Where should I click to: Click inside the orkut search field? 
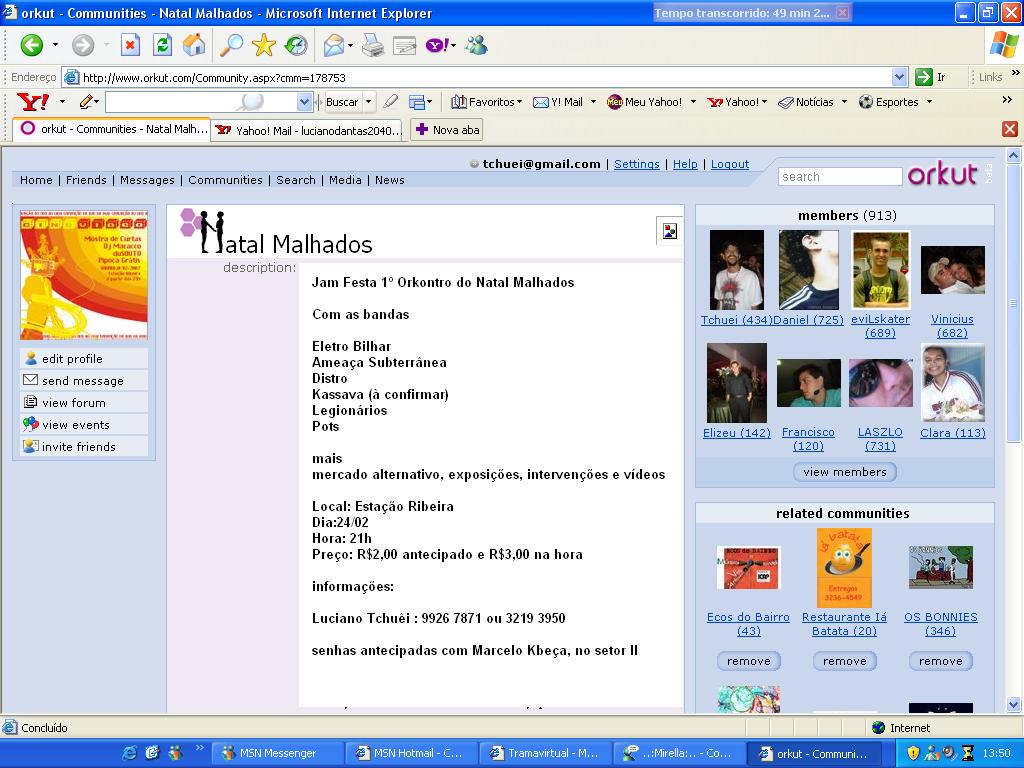point(840,177)
